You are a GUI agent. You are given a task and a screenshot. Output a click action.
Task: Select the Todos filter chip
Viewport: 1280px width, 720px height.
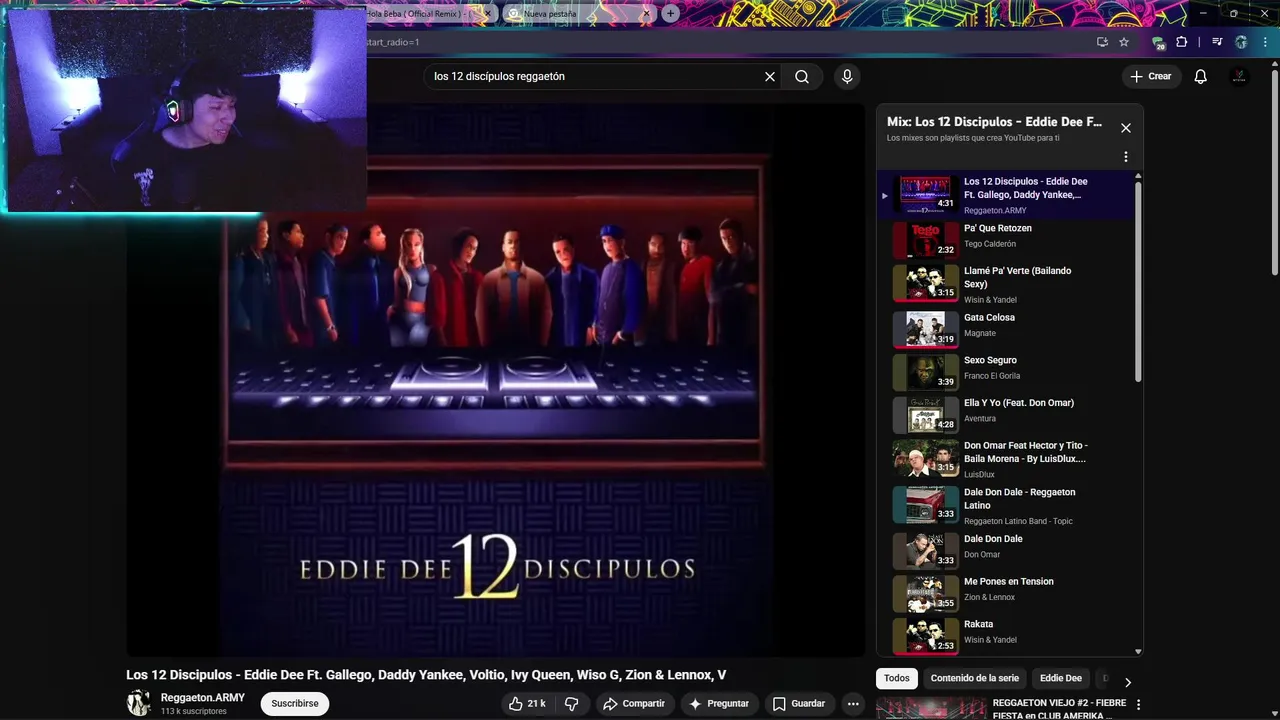tap(897, 678)
